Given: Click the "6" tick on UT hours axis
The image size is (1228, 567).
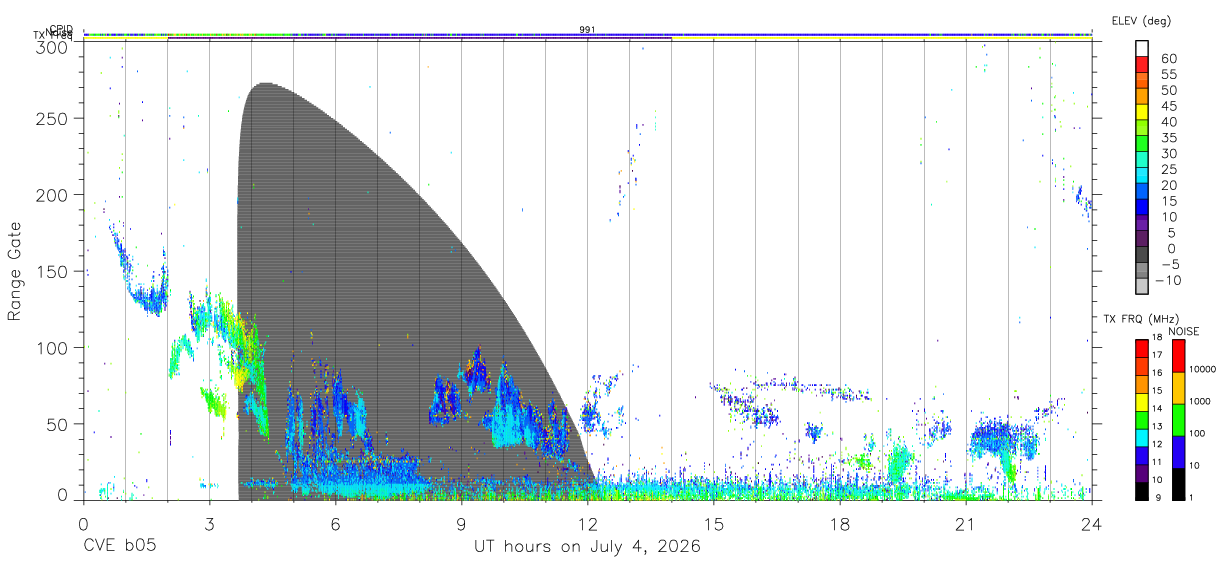Looking at the screenshot, I should point(335,524).
